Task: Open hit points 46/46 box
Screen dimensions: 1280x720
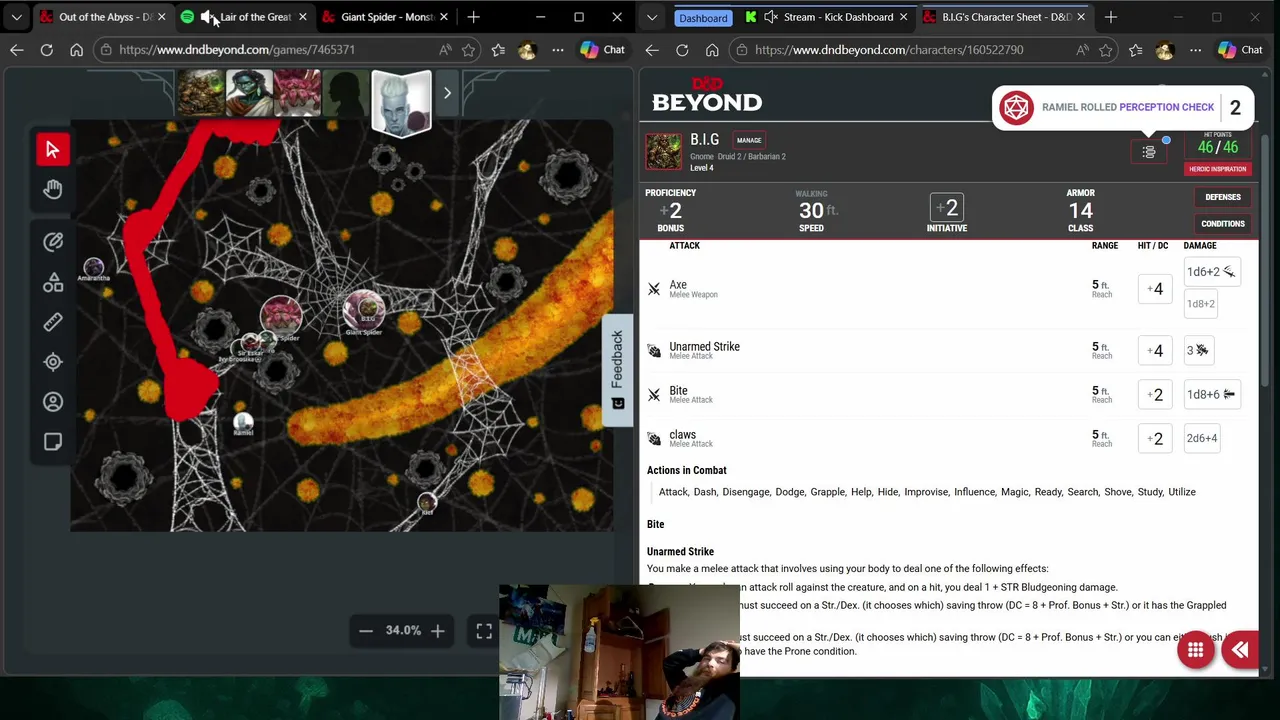Action: point(1217,144)
